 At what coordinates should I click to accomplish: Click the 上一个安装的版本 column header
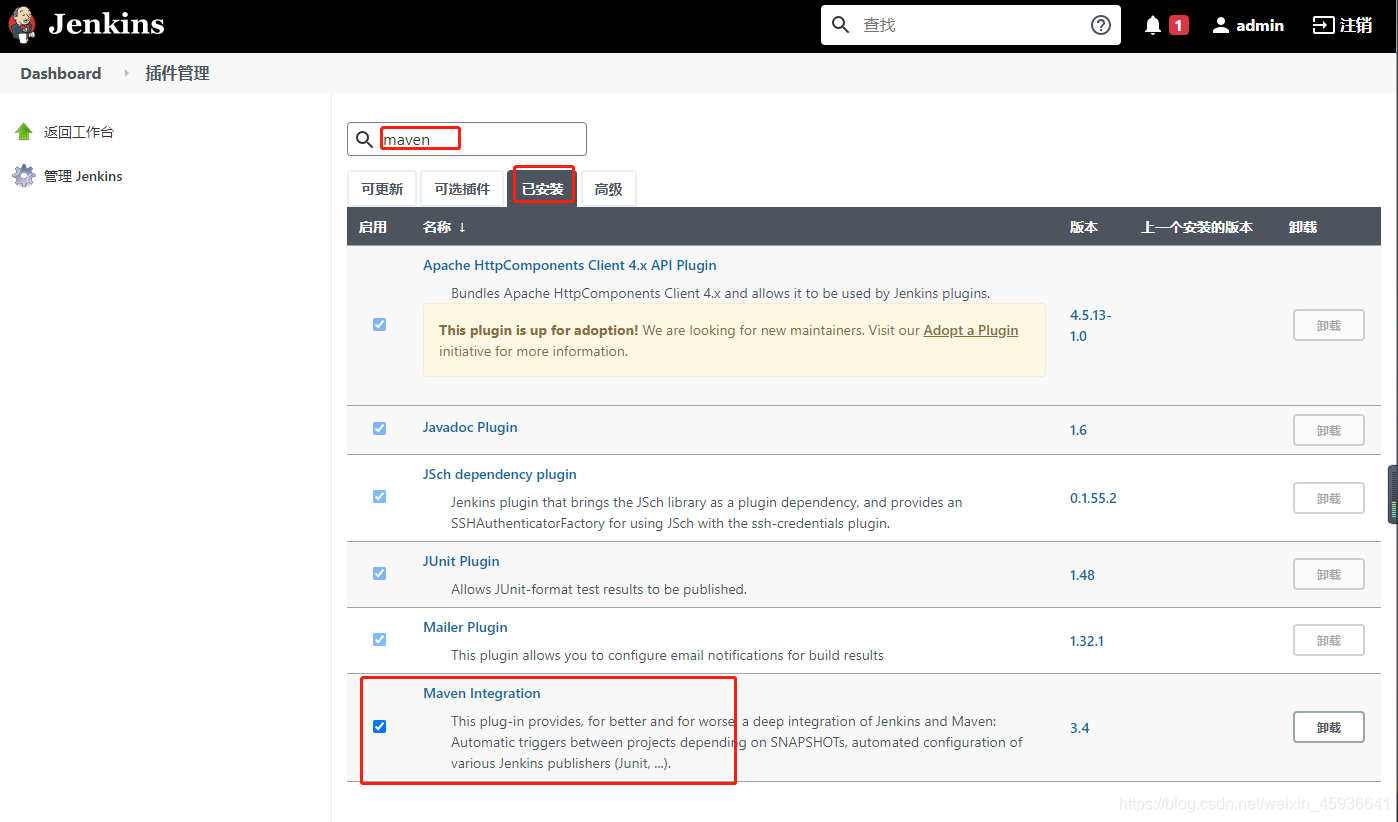coord(1197,227)
